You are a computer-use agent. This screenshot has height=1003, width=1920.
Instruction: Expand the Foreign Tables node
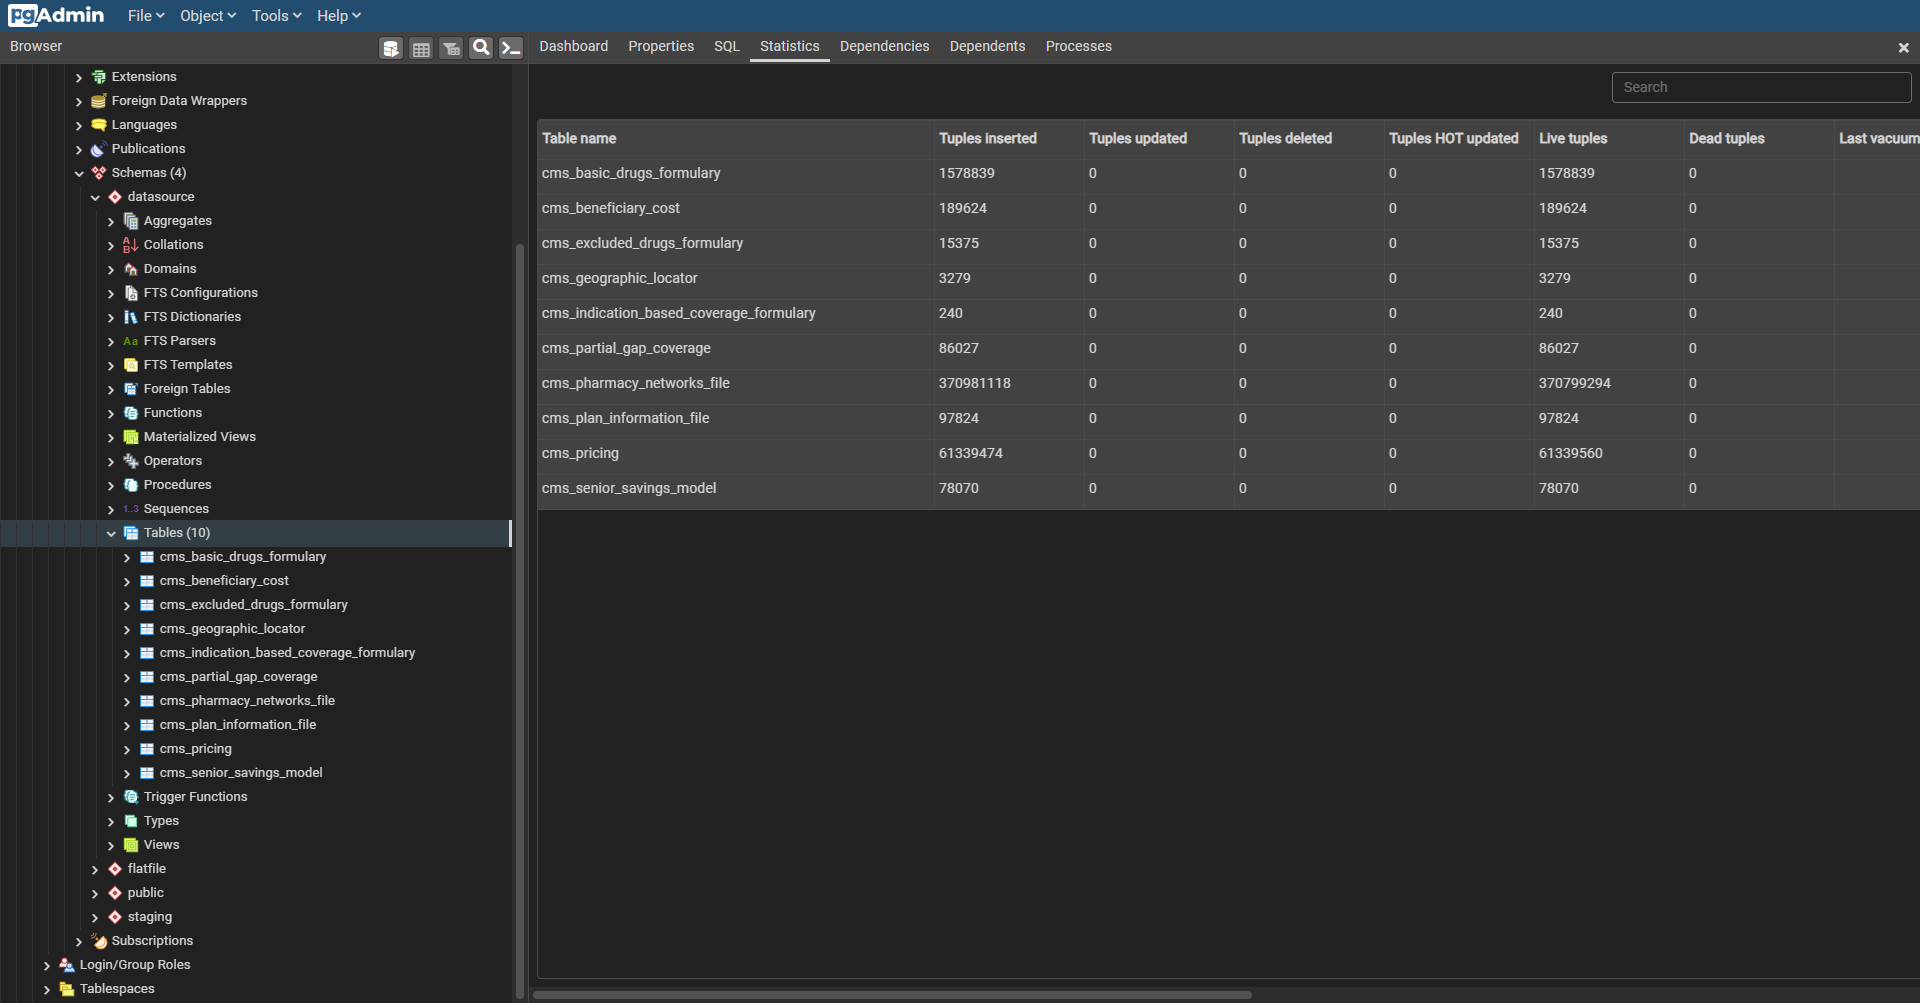click(x=111, y=389)
